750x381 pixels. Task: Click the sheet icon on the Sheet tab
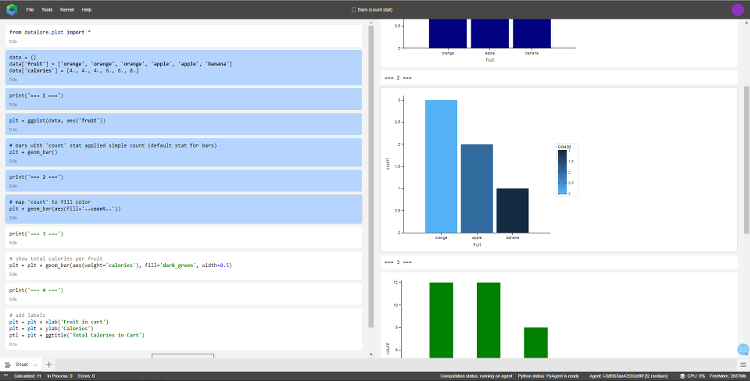point(8,365)
